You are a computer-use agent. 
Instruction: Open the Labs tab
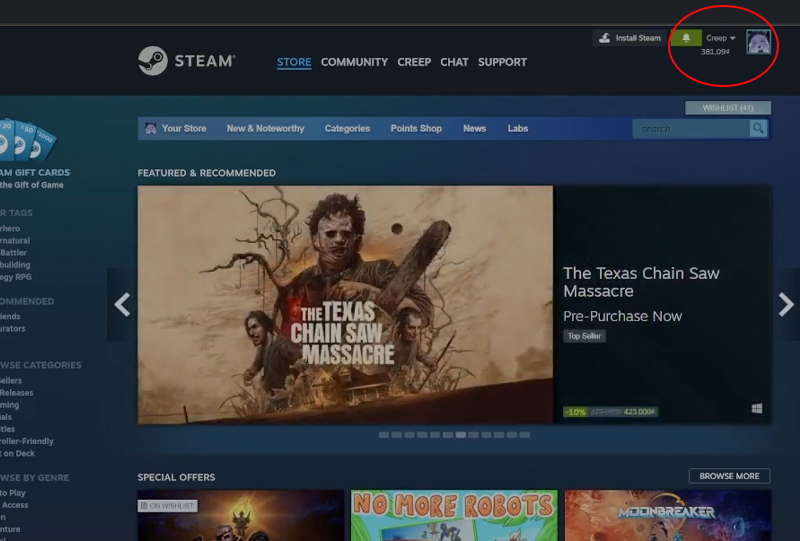click(x=517, y=129)
